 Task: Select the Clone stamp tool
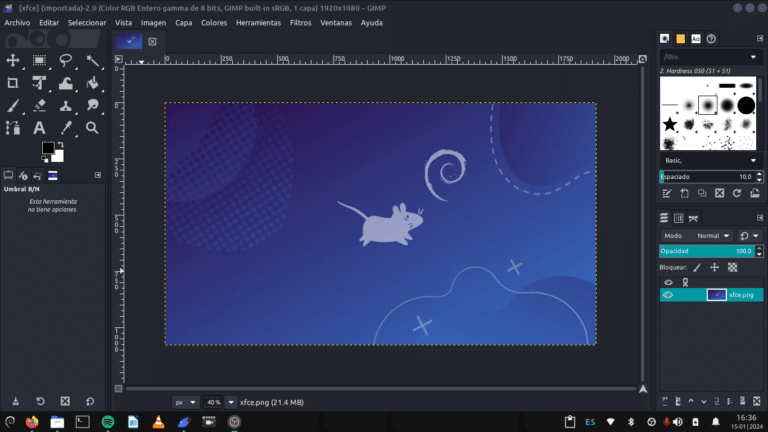tap(65, 105)
